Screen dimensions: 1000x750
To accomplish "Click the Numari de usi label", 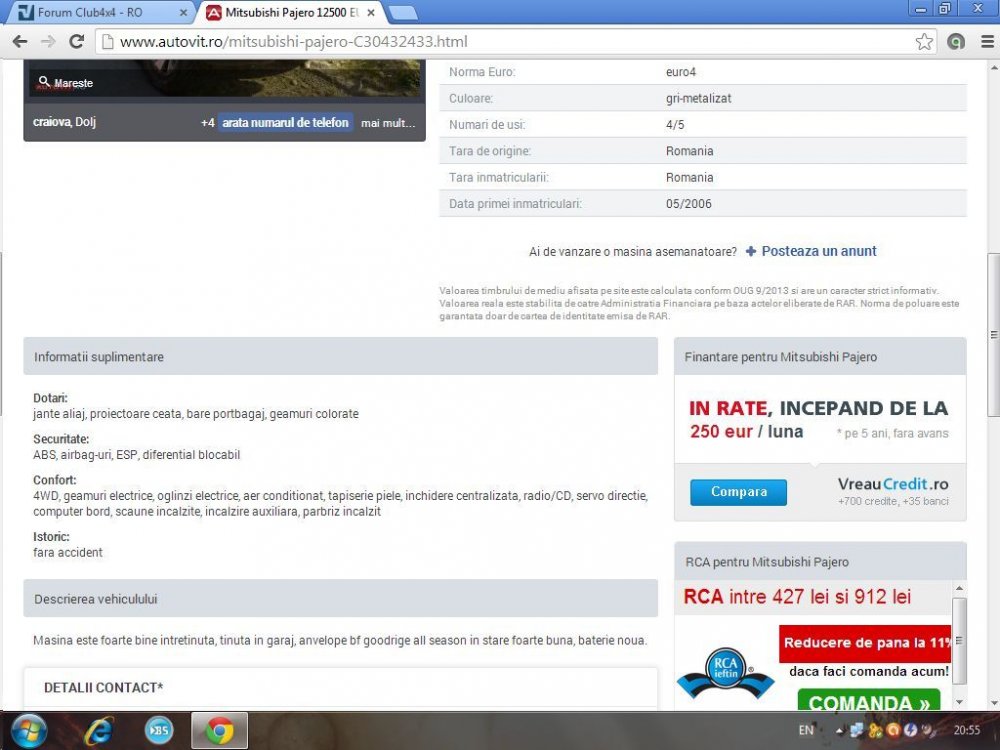I will [487, 125].
